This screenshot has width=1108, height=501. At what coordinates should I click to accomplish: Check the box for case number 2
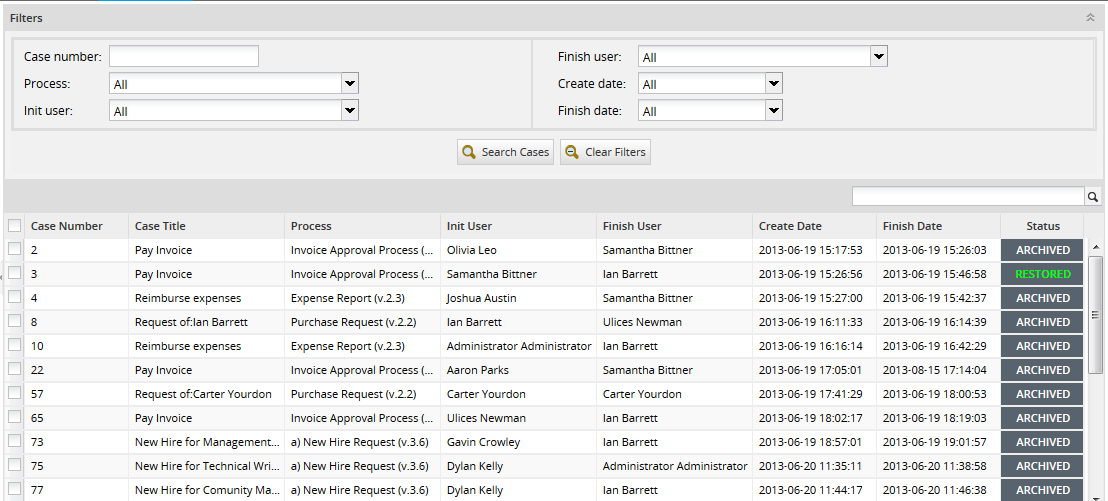pos(14,250)
